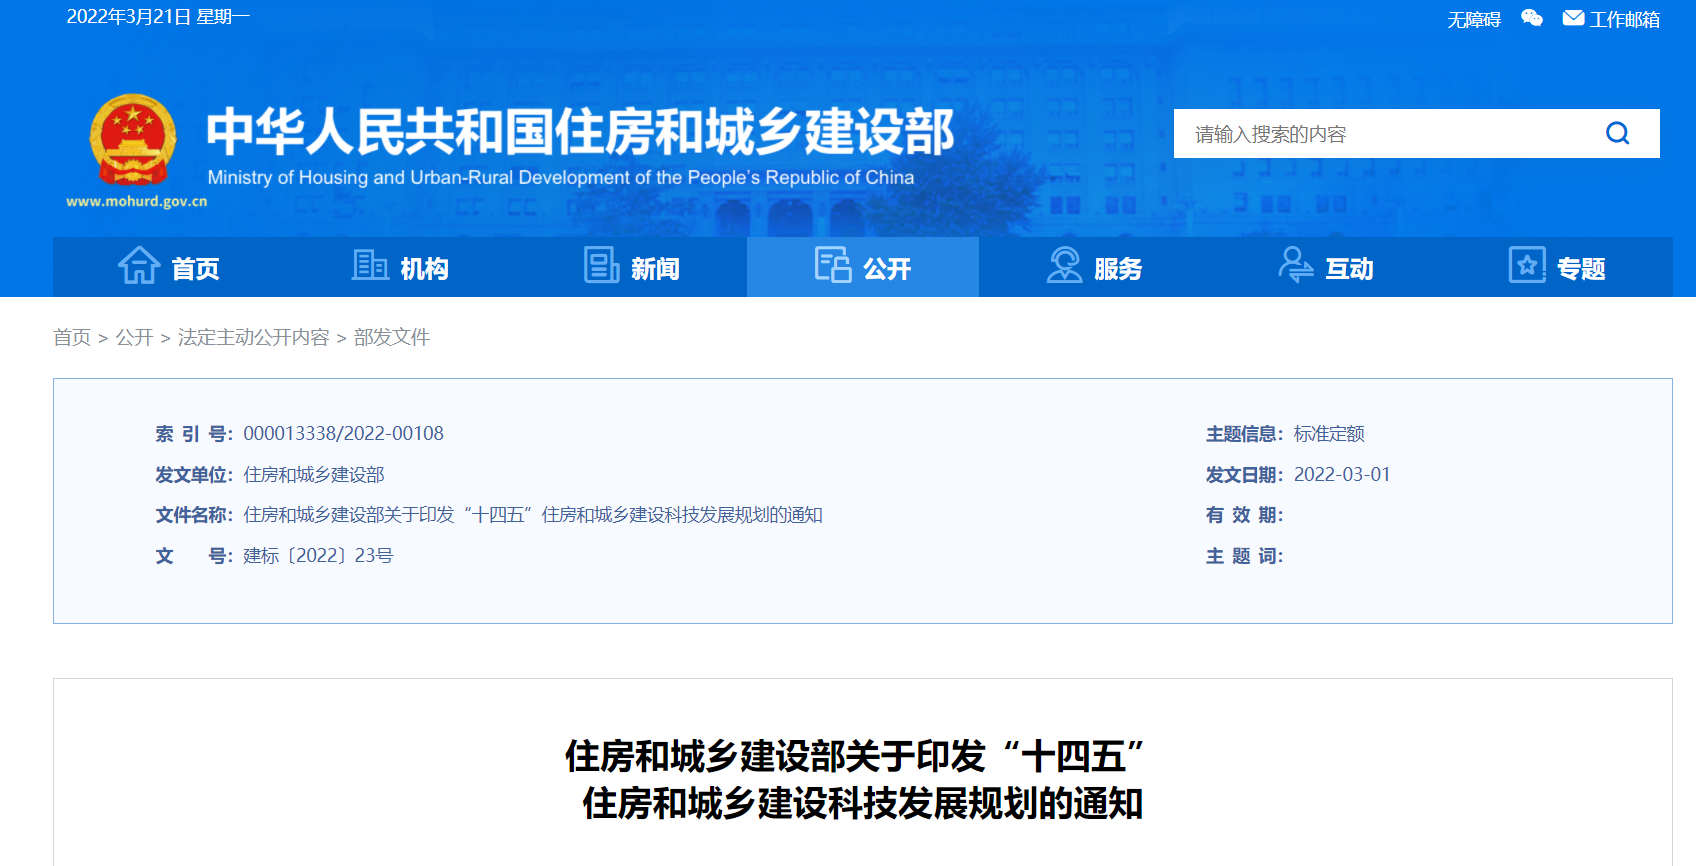Click the date 2022年3月21日 星期一
Screen dimensions: 1696x866
[158, 17]
